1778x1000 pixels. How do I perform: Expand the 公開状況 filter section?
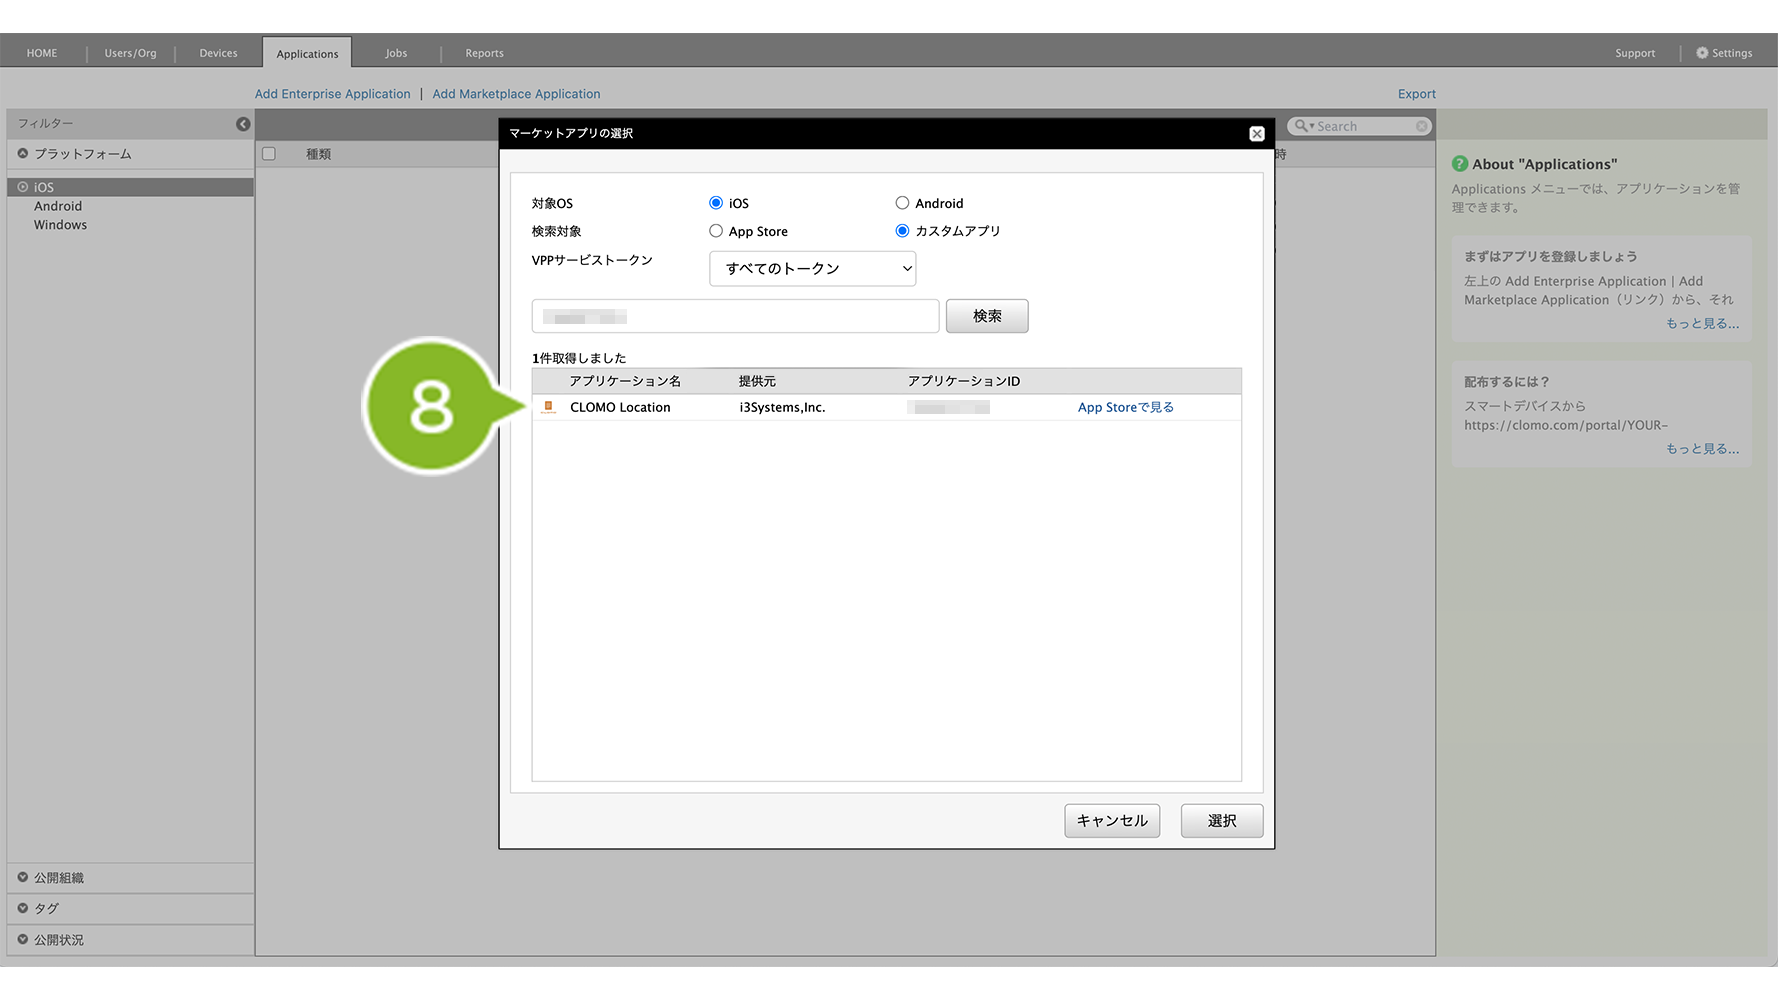23,940
